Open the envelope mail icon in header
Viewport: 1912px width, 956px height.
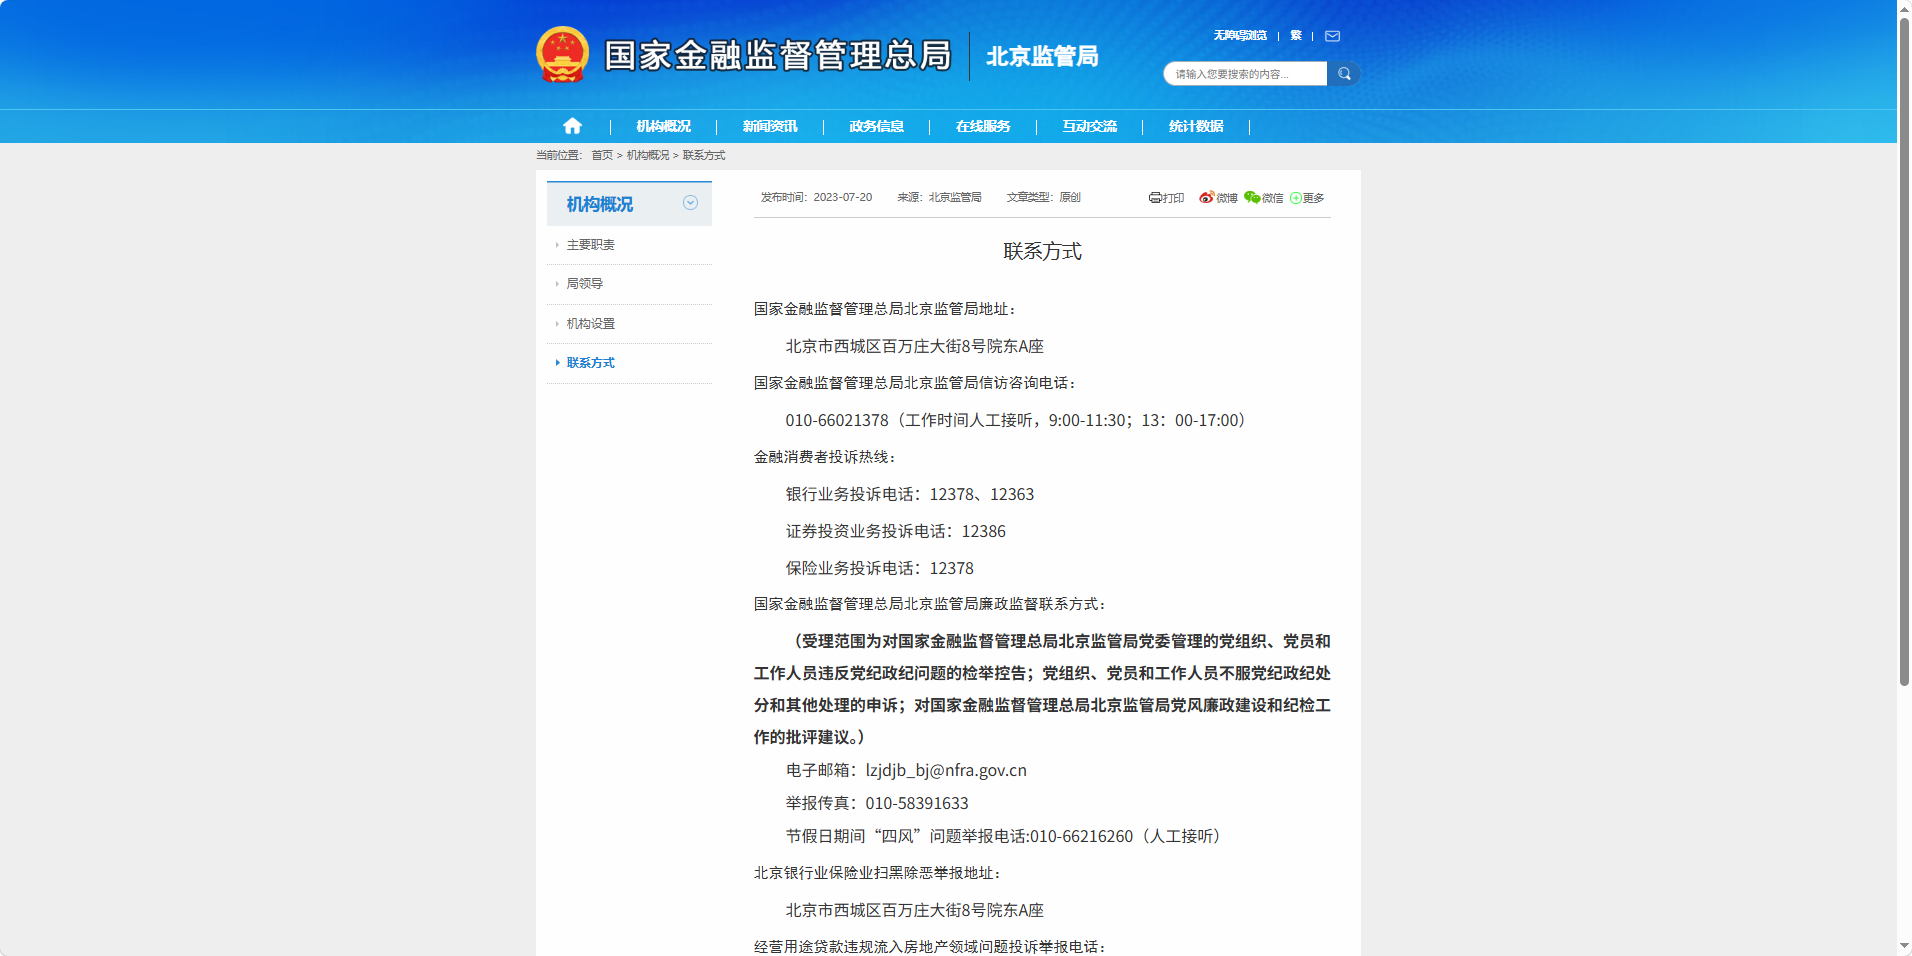pyautogui.click(x=1332, y=36)
